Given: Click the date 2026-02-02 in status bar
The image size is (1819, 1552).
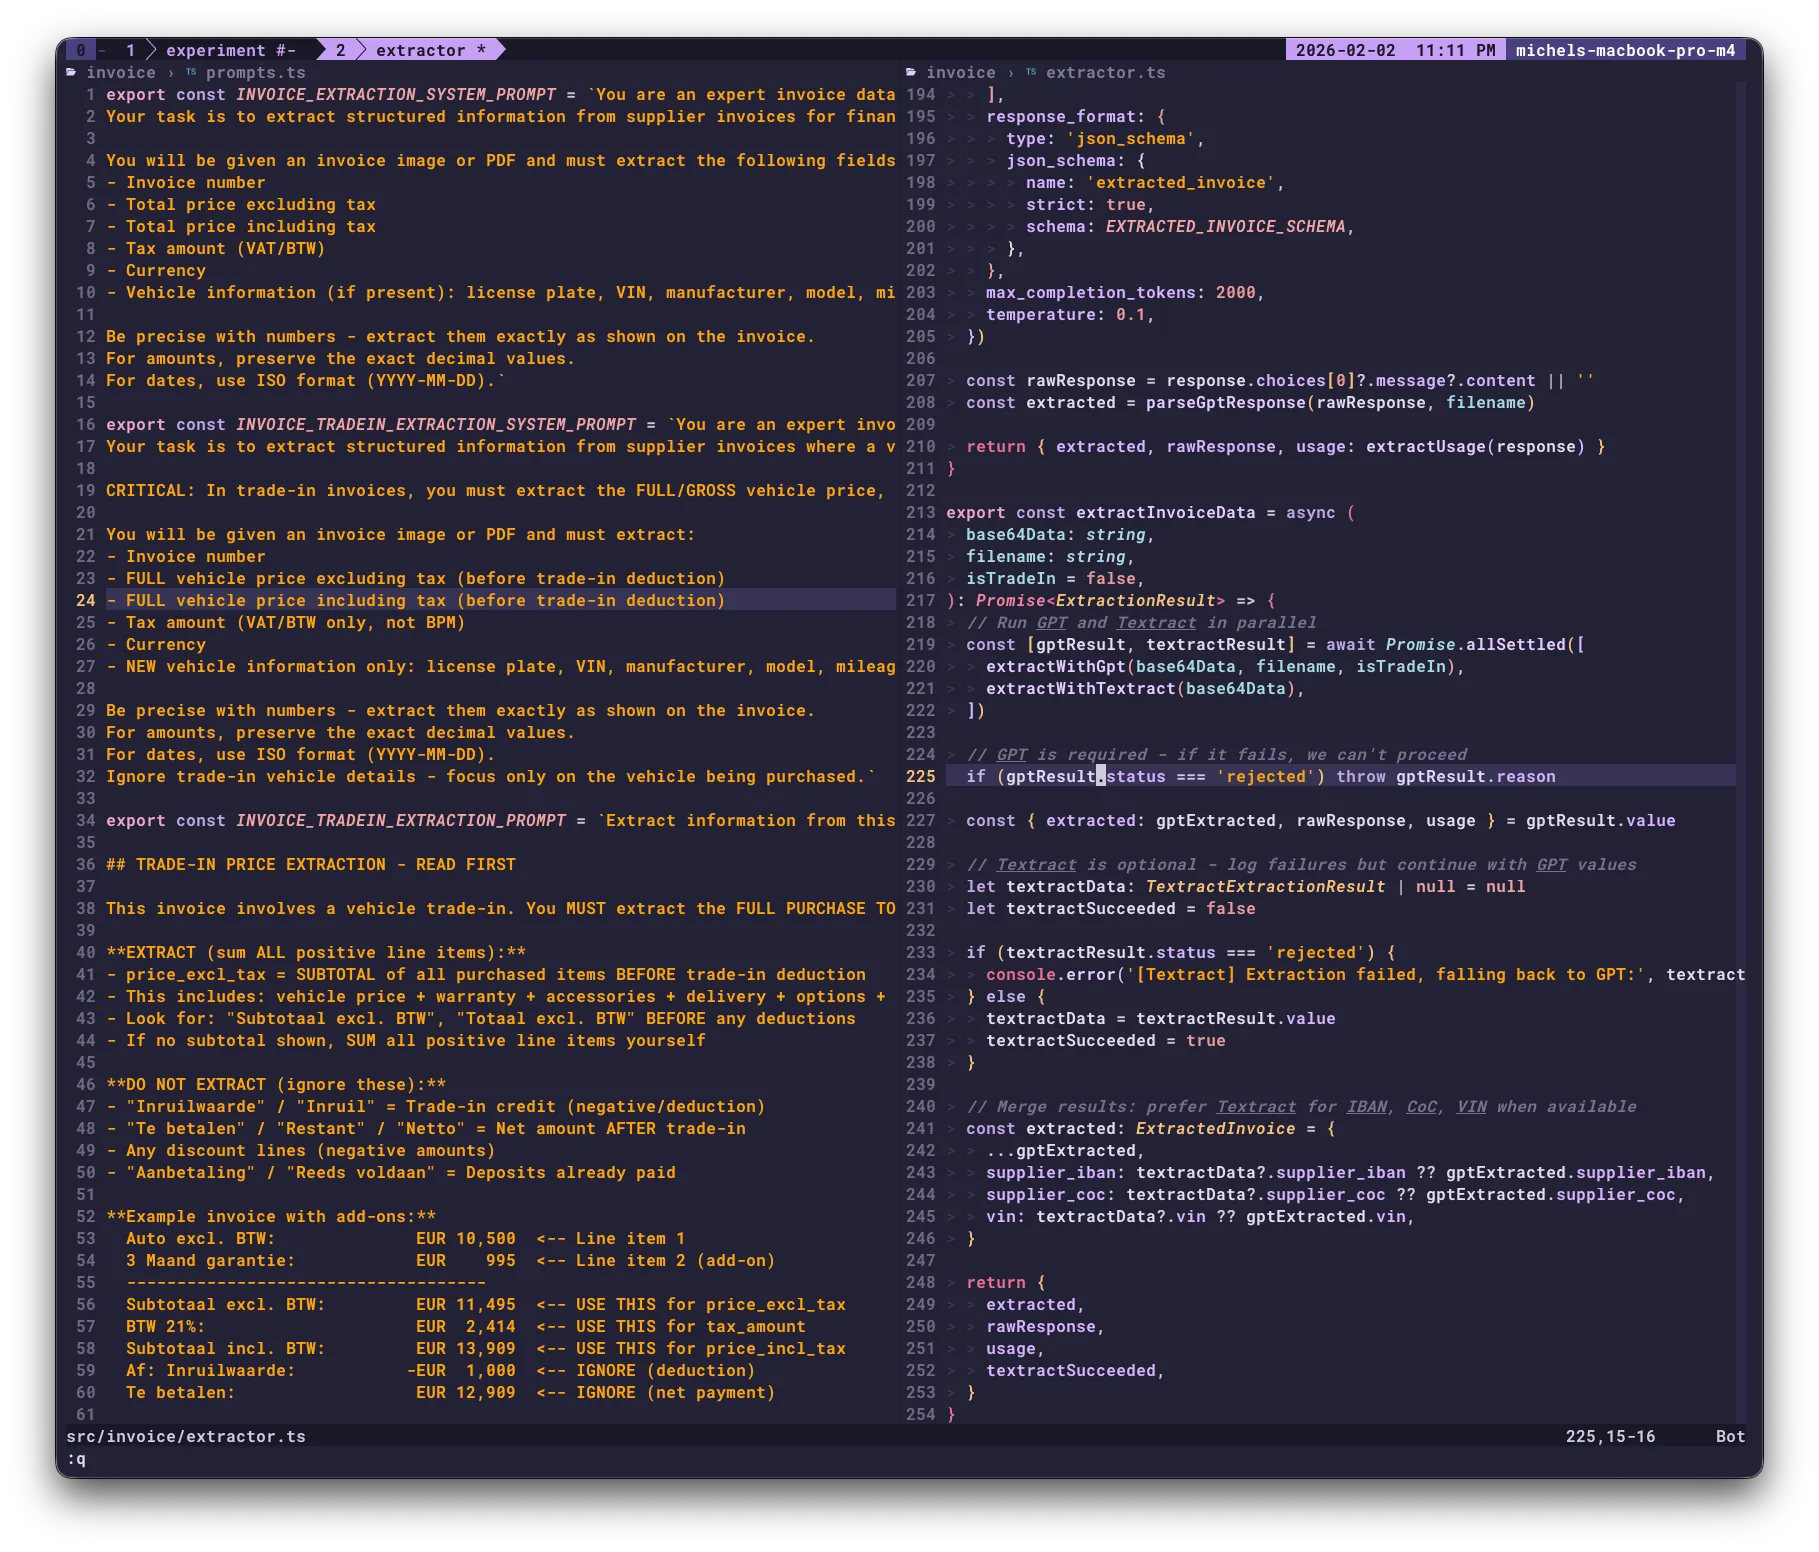Looking at the screenshot, I should [1346, 50].
